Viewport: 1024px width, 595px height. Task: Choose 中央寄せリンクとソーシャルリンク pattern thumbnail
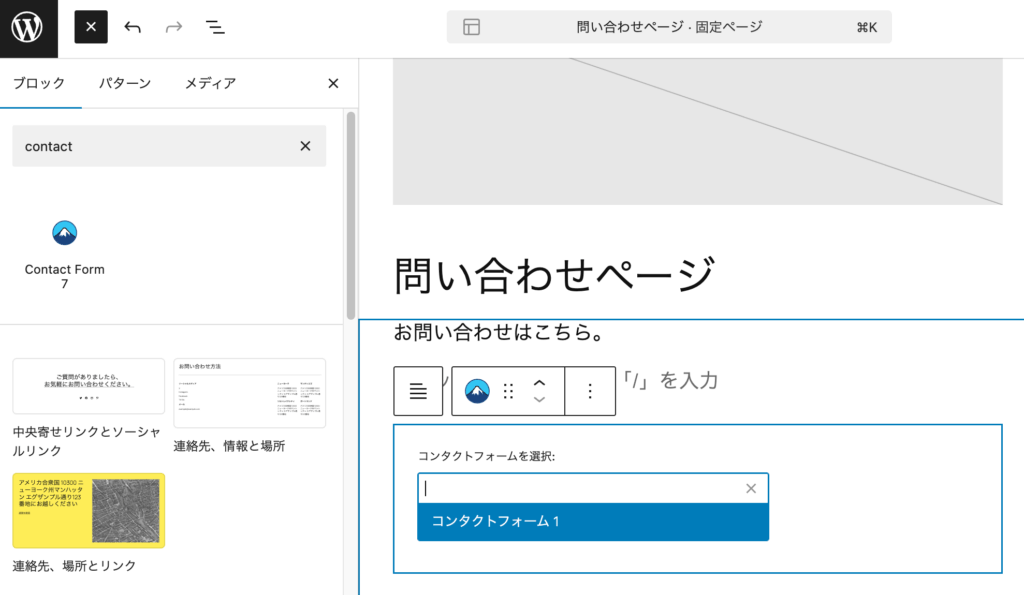pos(89,386)
